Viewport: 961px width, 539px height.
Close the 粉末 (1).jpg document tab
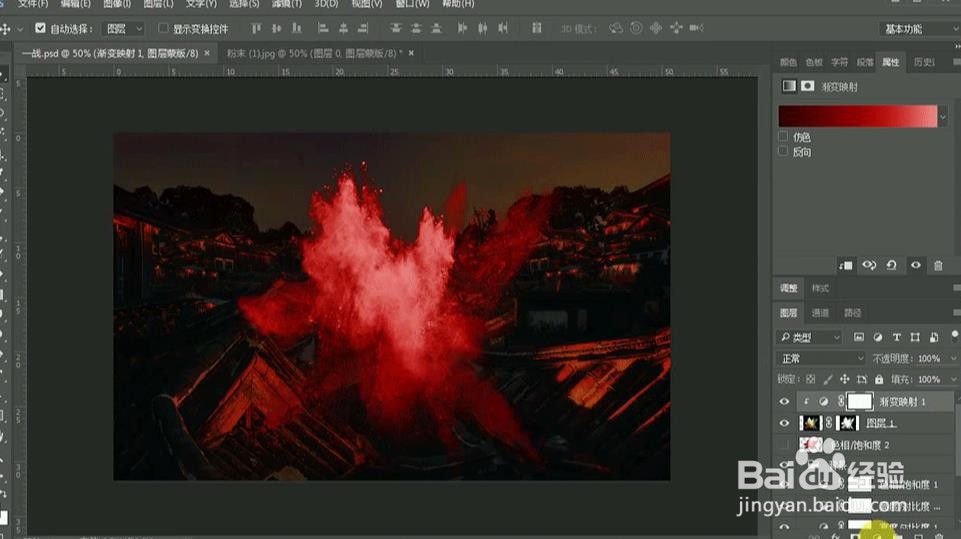point(411,53)
